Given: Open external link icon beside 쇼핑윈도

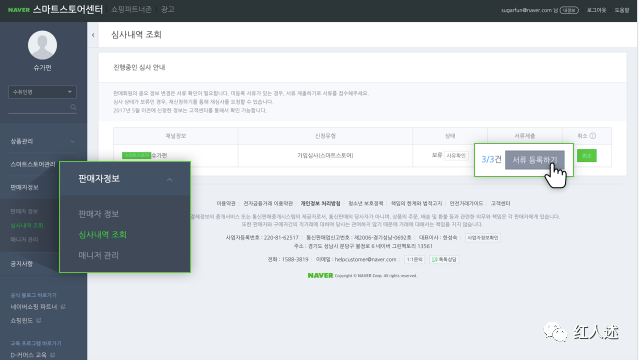Looking at the screenshot, I should tap(39, 320).
